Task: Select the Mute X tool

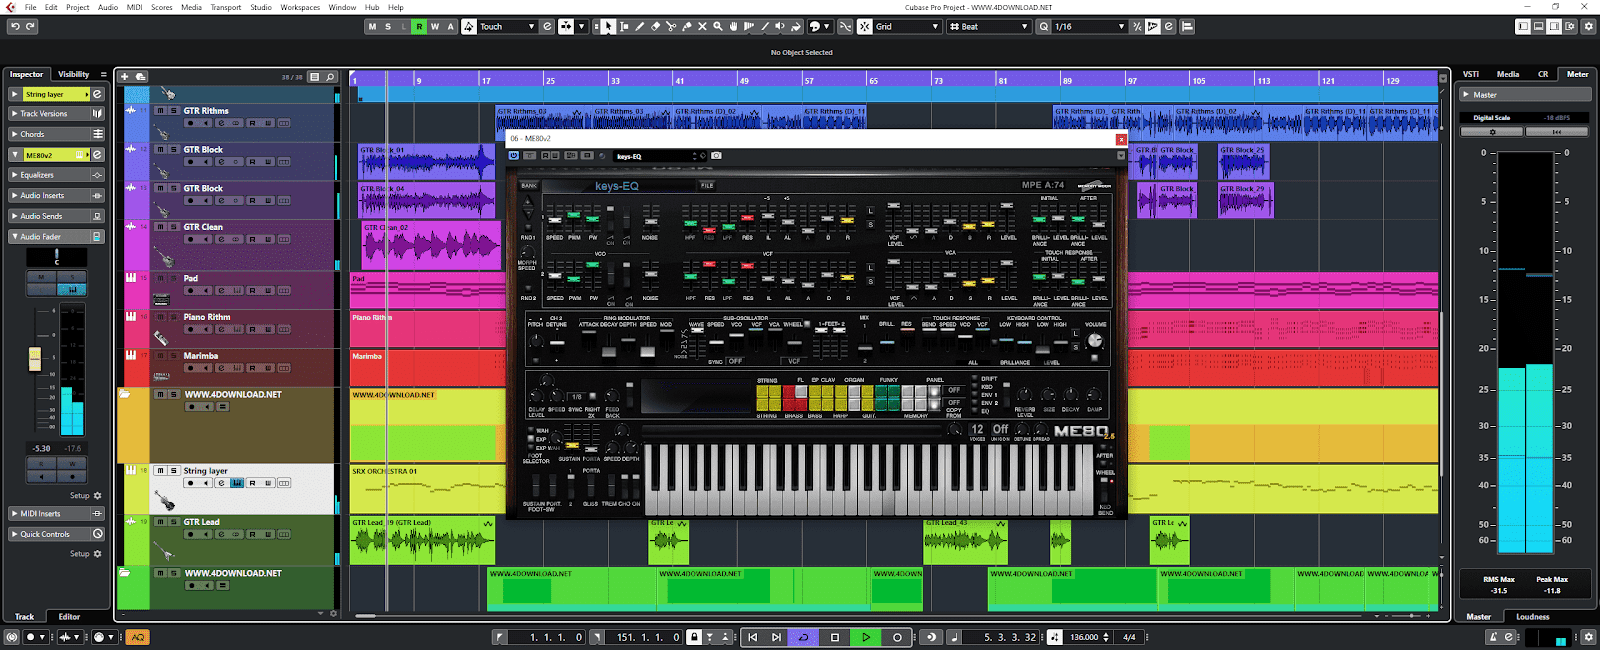Action: coord(702,26)
